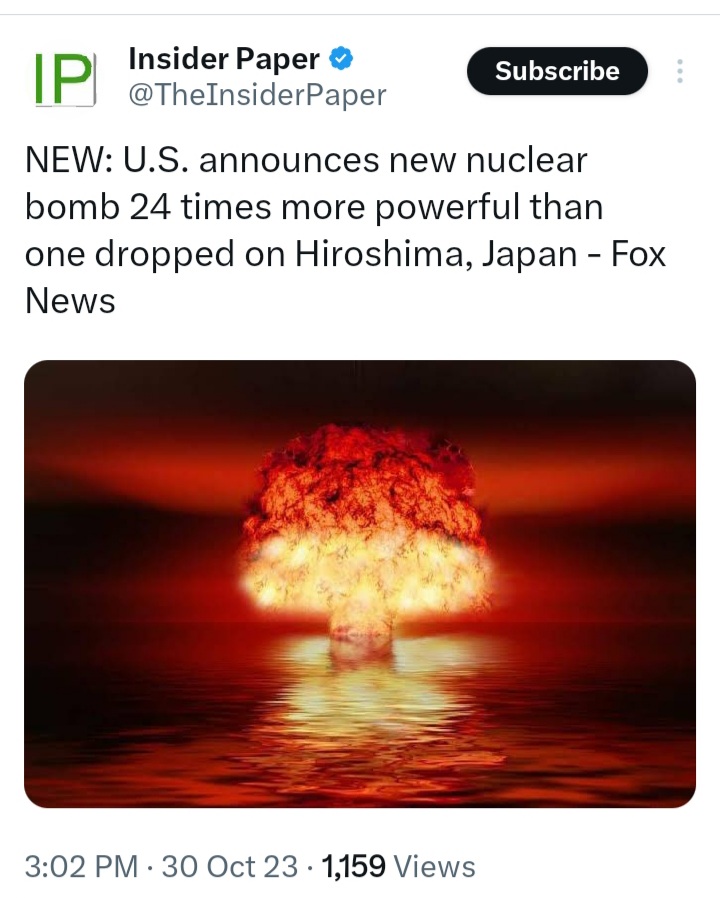This screenshot has width=720, height=898.
Task: Click the blue verified checkmark badge
Action: (x=341, y=58)
